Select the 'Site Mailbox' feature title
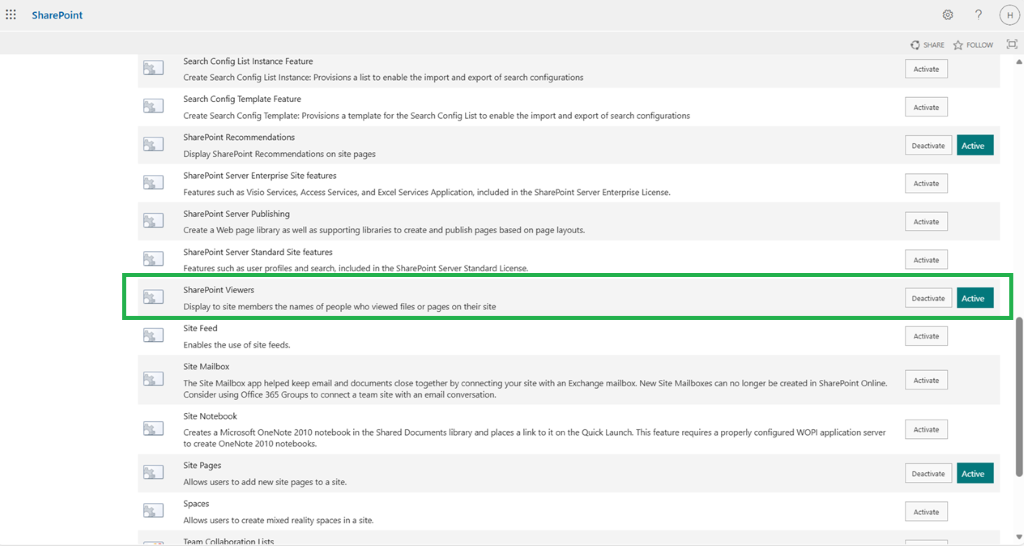Viewport: 1024px width, 546px height. (x=206, y=366)
